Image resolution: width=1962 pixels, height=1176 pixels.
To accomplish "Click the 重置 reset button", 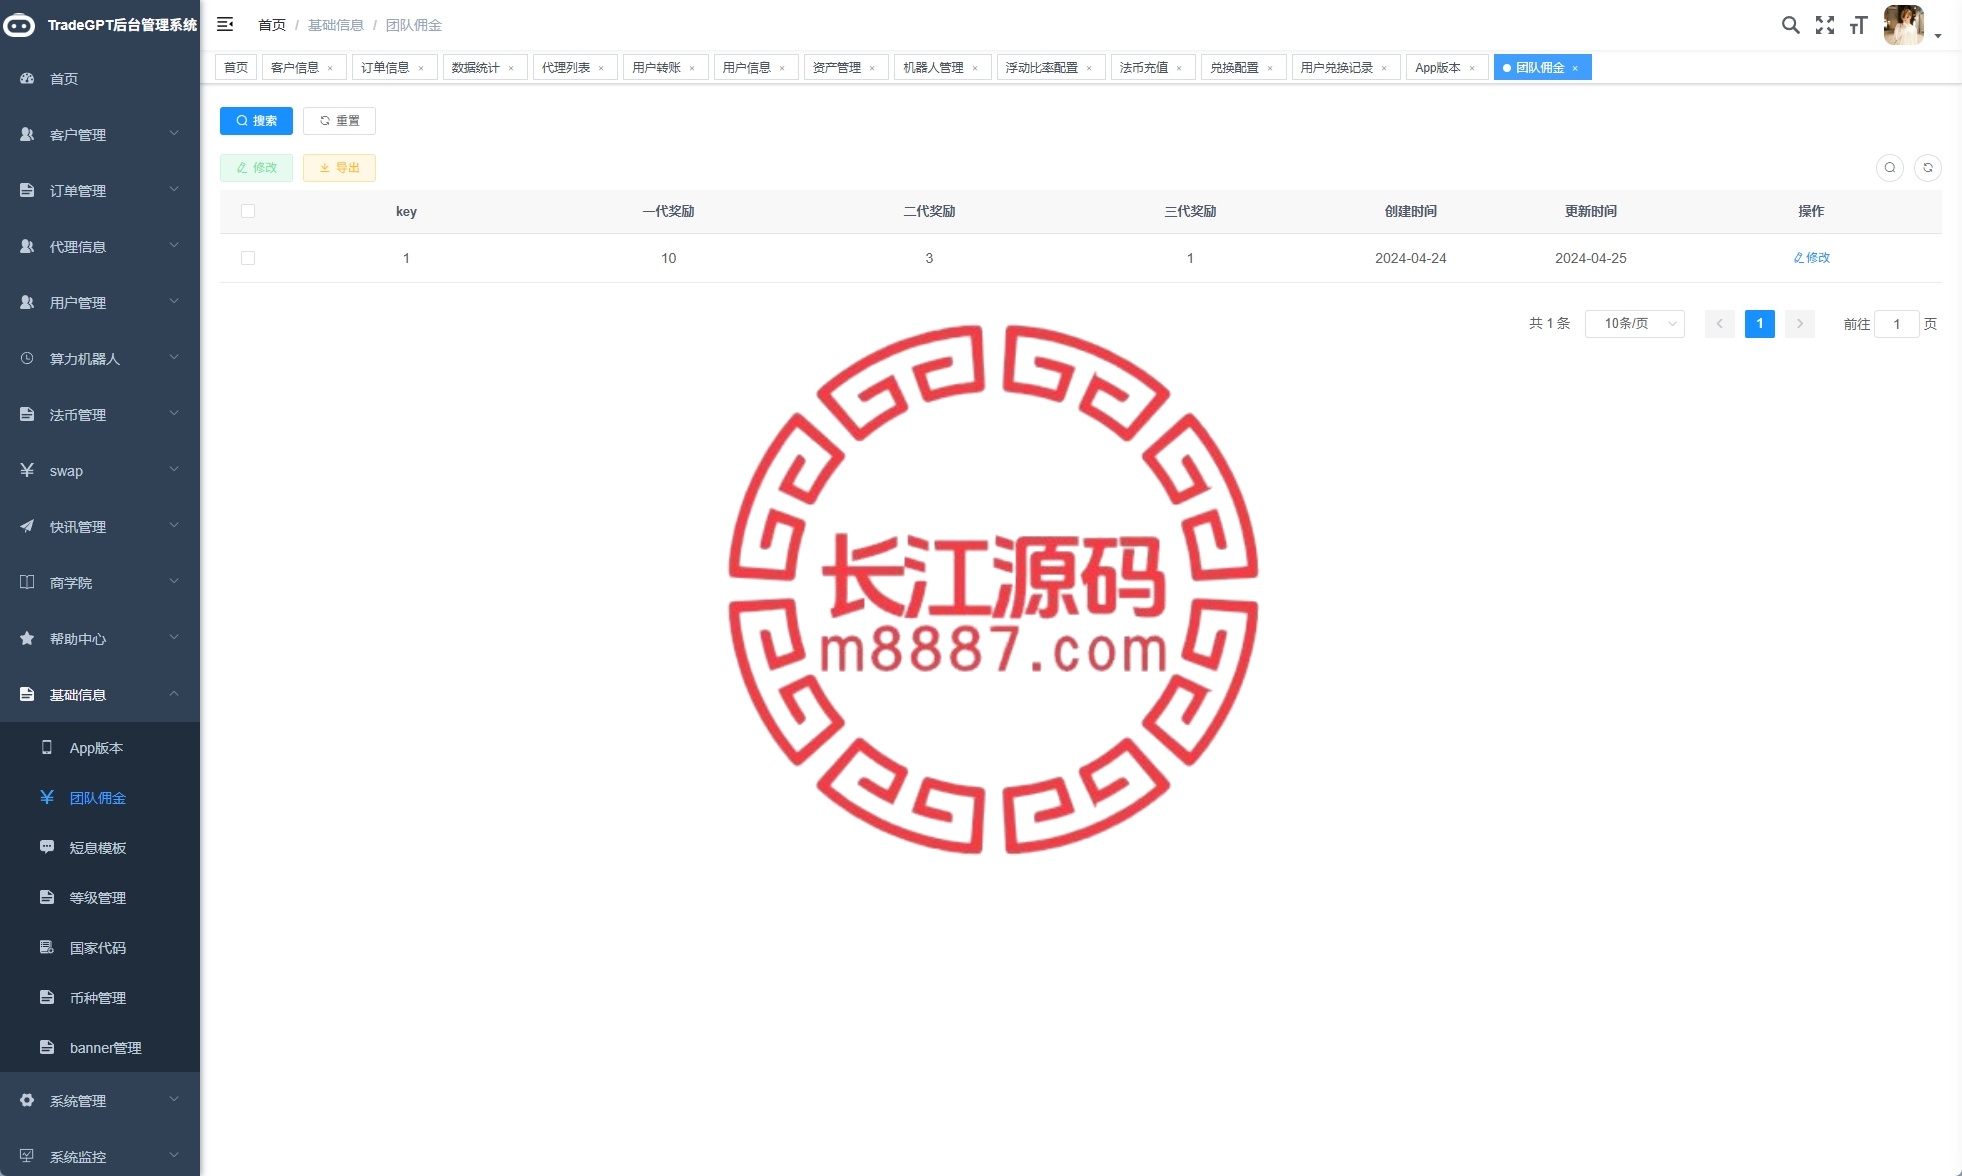I will pyautogui.click(x=339, y=121).
